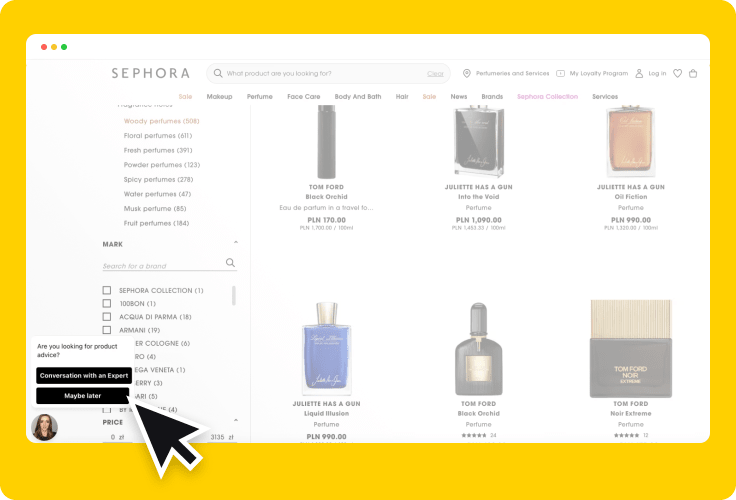Select Woody perfumes (508) filter
The height and width of the screenshot is (500, 736).
161,121
